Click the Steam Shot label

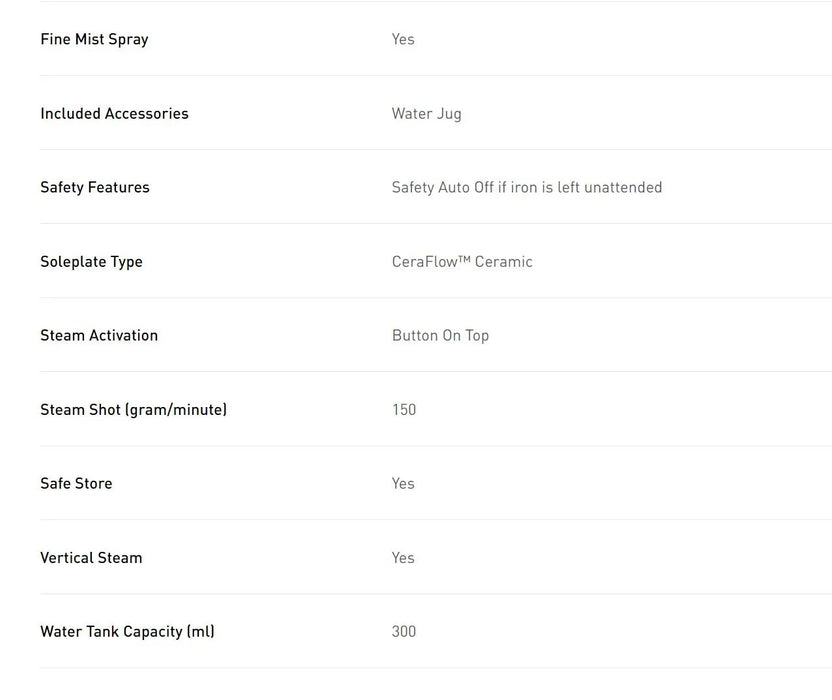click(x=80, y=409)
